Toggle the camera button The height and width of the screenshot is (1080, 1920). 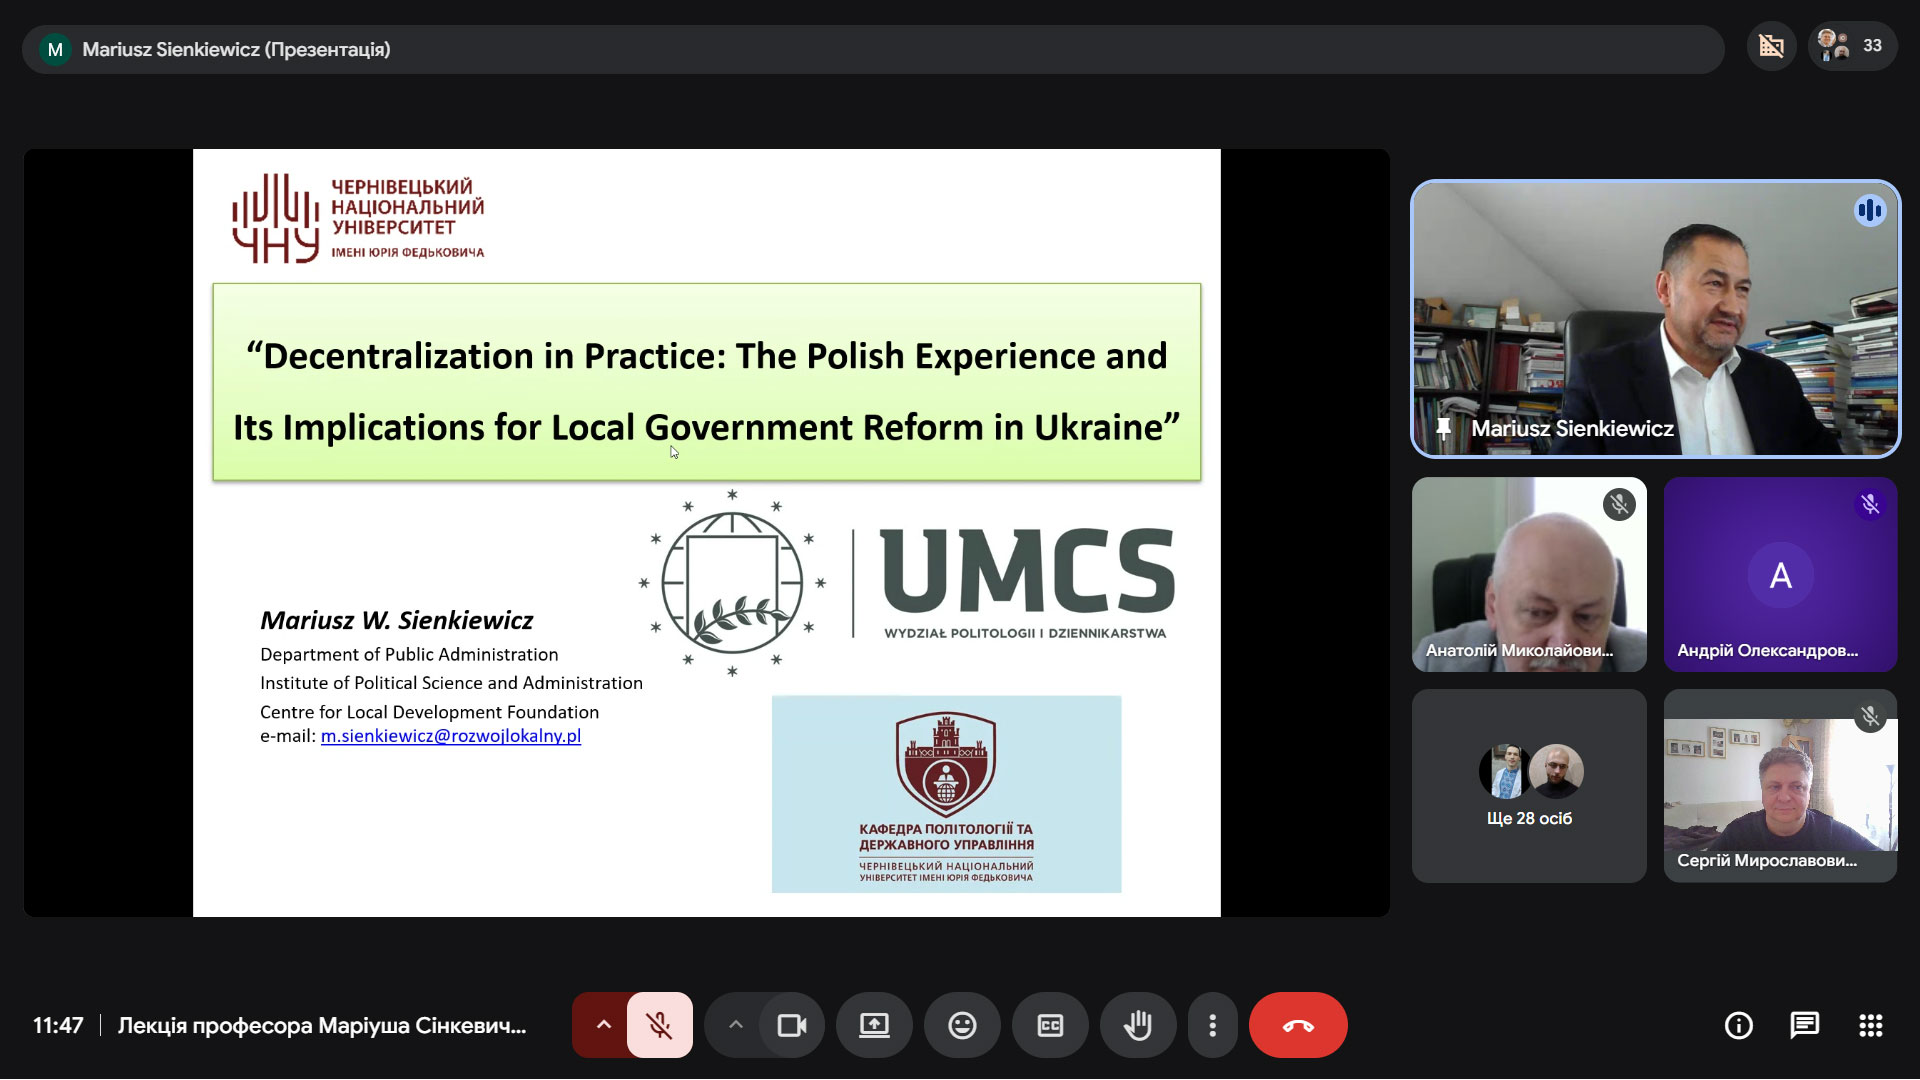tap(792, 1025)
